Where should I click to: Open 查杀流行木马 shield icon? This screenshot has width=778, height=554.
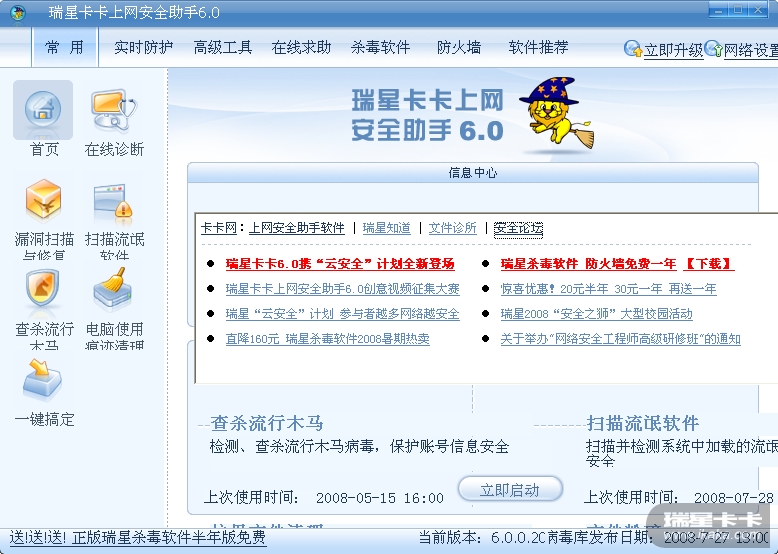[43, 289]
